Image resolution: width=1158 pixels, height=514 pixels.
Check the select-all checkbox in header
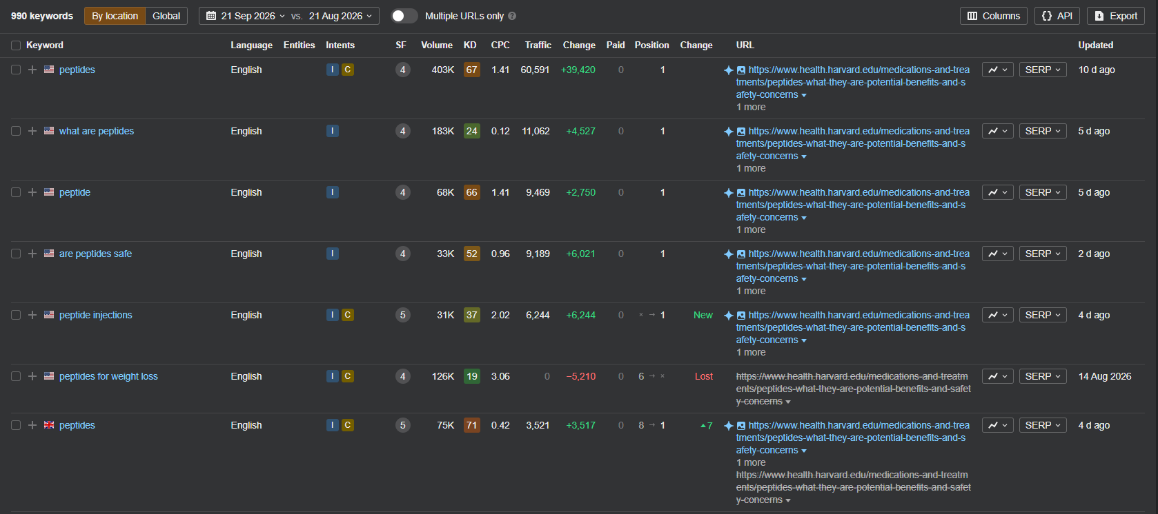[16, 45]
